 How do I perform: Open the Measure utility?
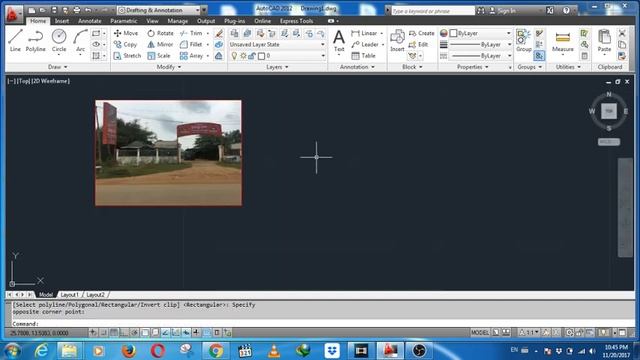click(562, 42)
